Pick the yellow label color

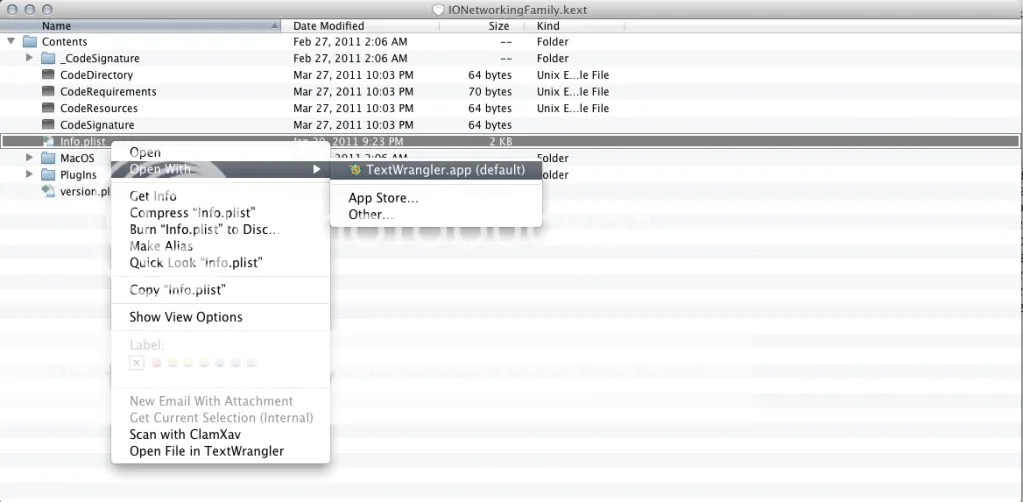188,363
